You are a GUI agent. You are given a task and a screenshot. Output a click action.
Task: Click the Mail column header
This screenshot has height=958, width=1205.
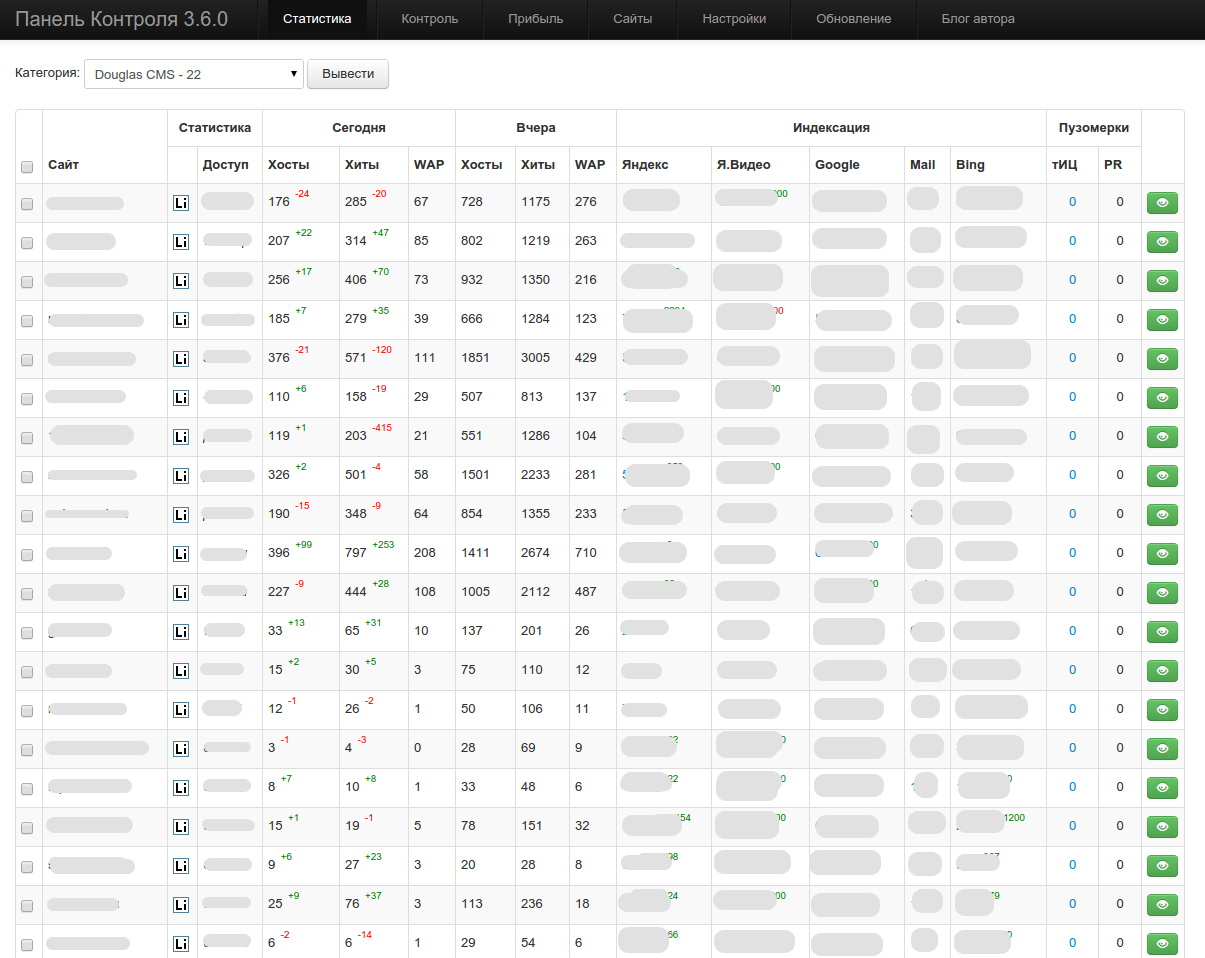coord(923,165)
